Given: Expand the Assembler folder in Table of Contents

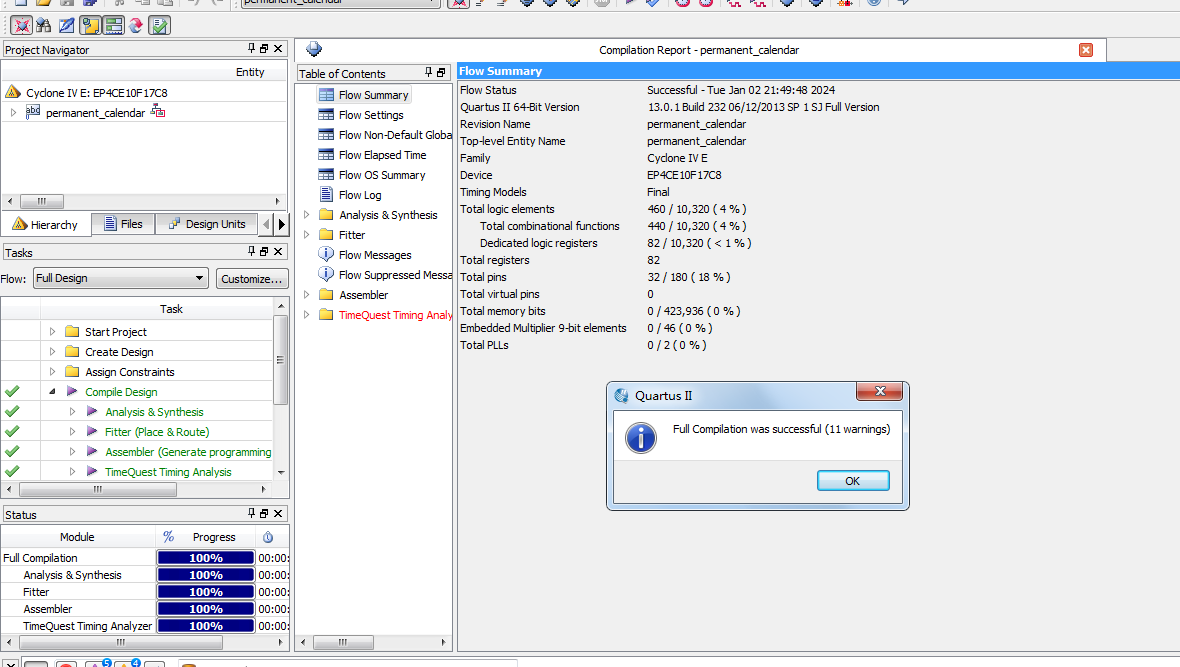Looking at the screenshot, I should 306,294.
